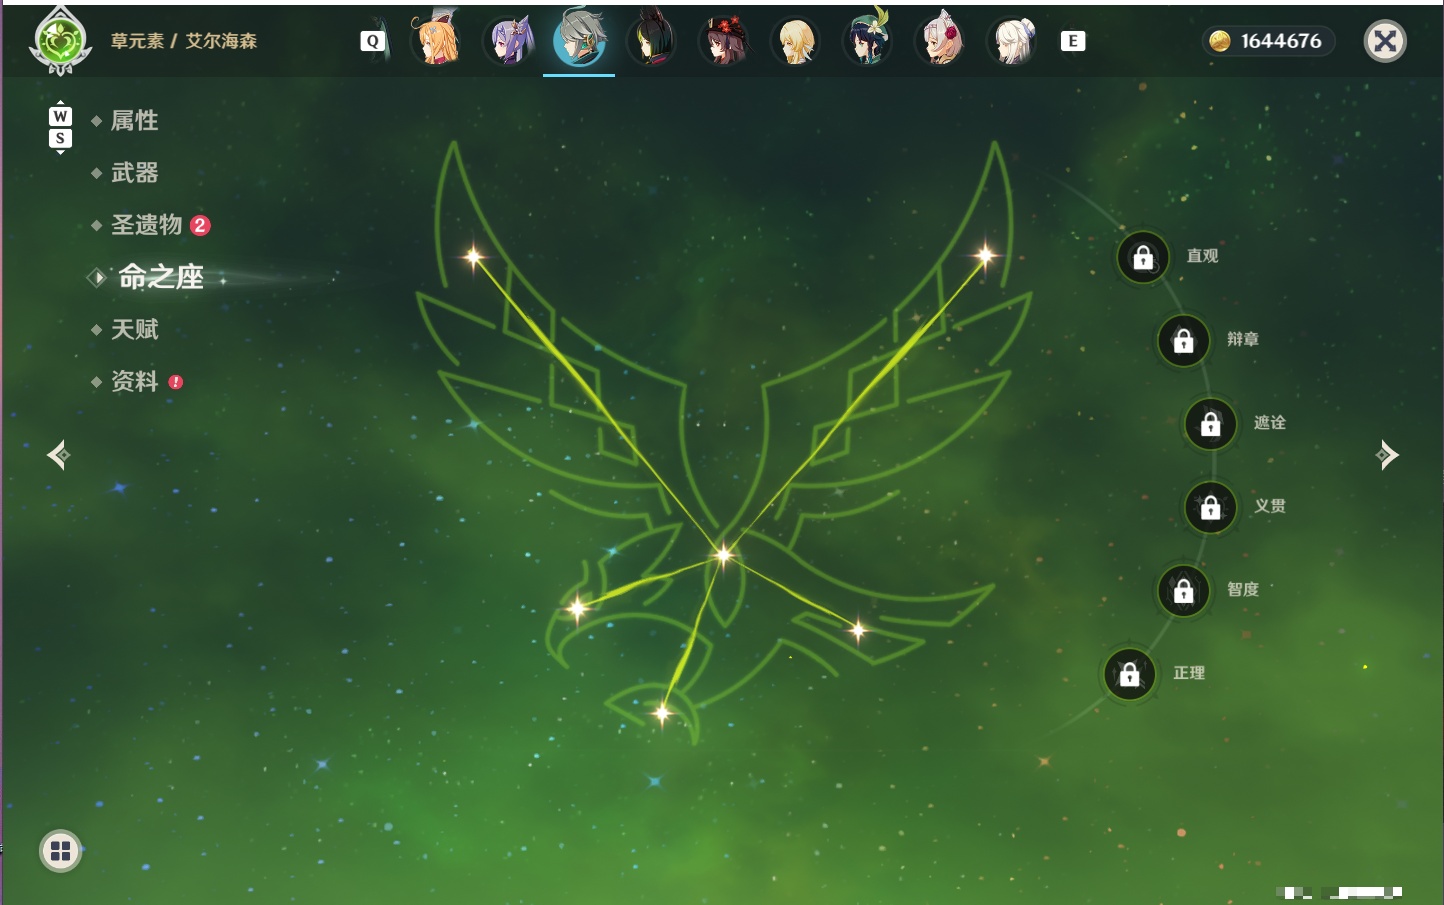The image size is (1444, 905).
Task: Select the purple-haired character avatar
Action: click(x=508, y=41)
